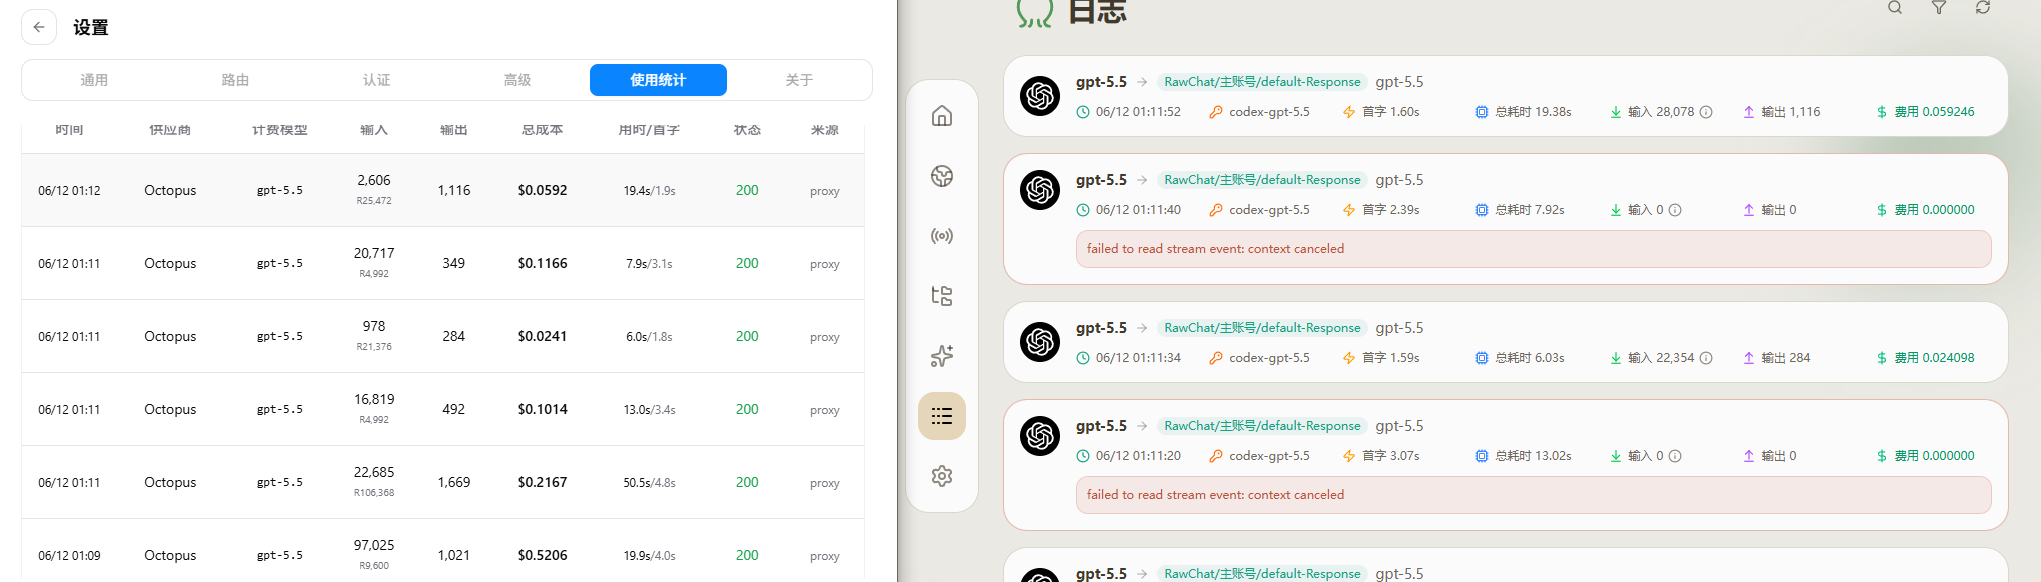Click the $0.2167 cost cell
Viewport: 2041px width, 582px height.
(x=542, y=482)
